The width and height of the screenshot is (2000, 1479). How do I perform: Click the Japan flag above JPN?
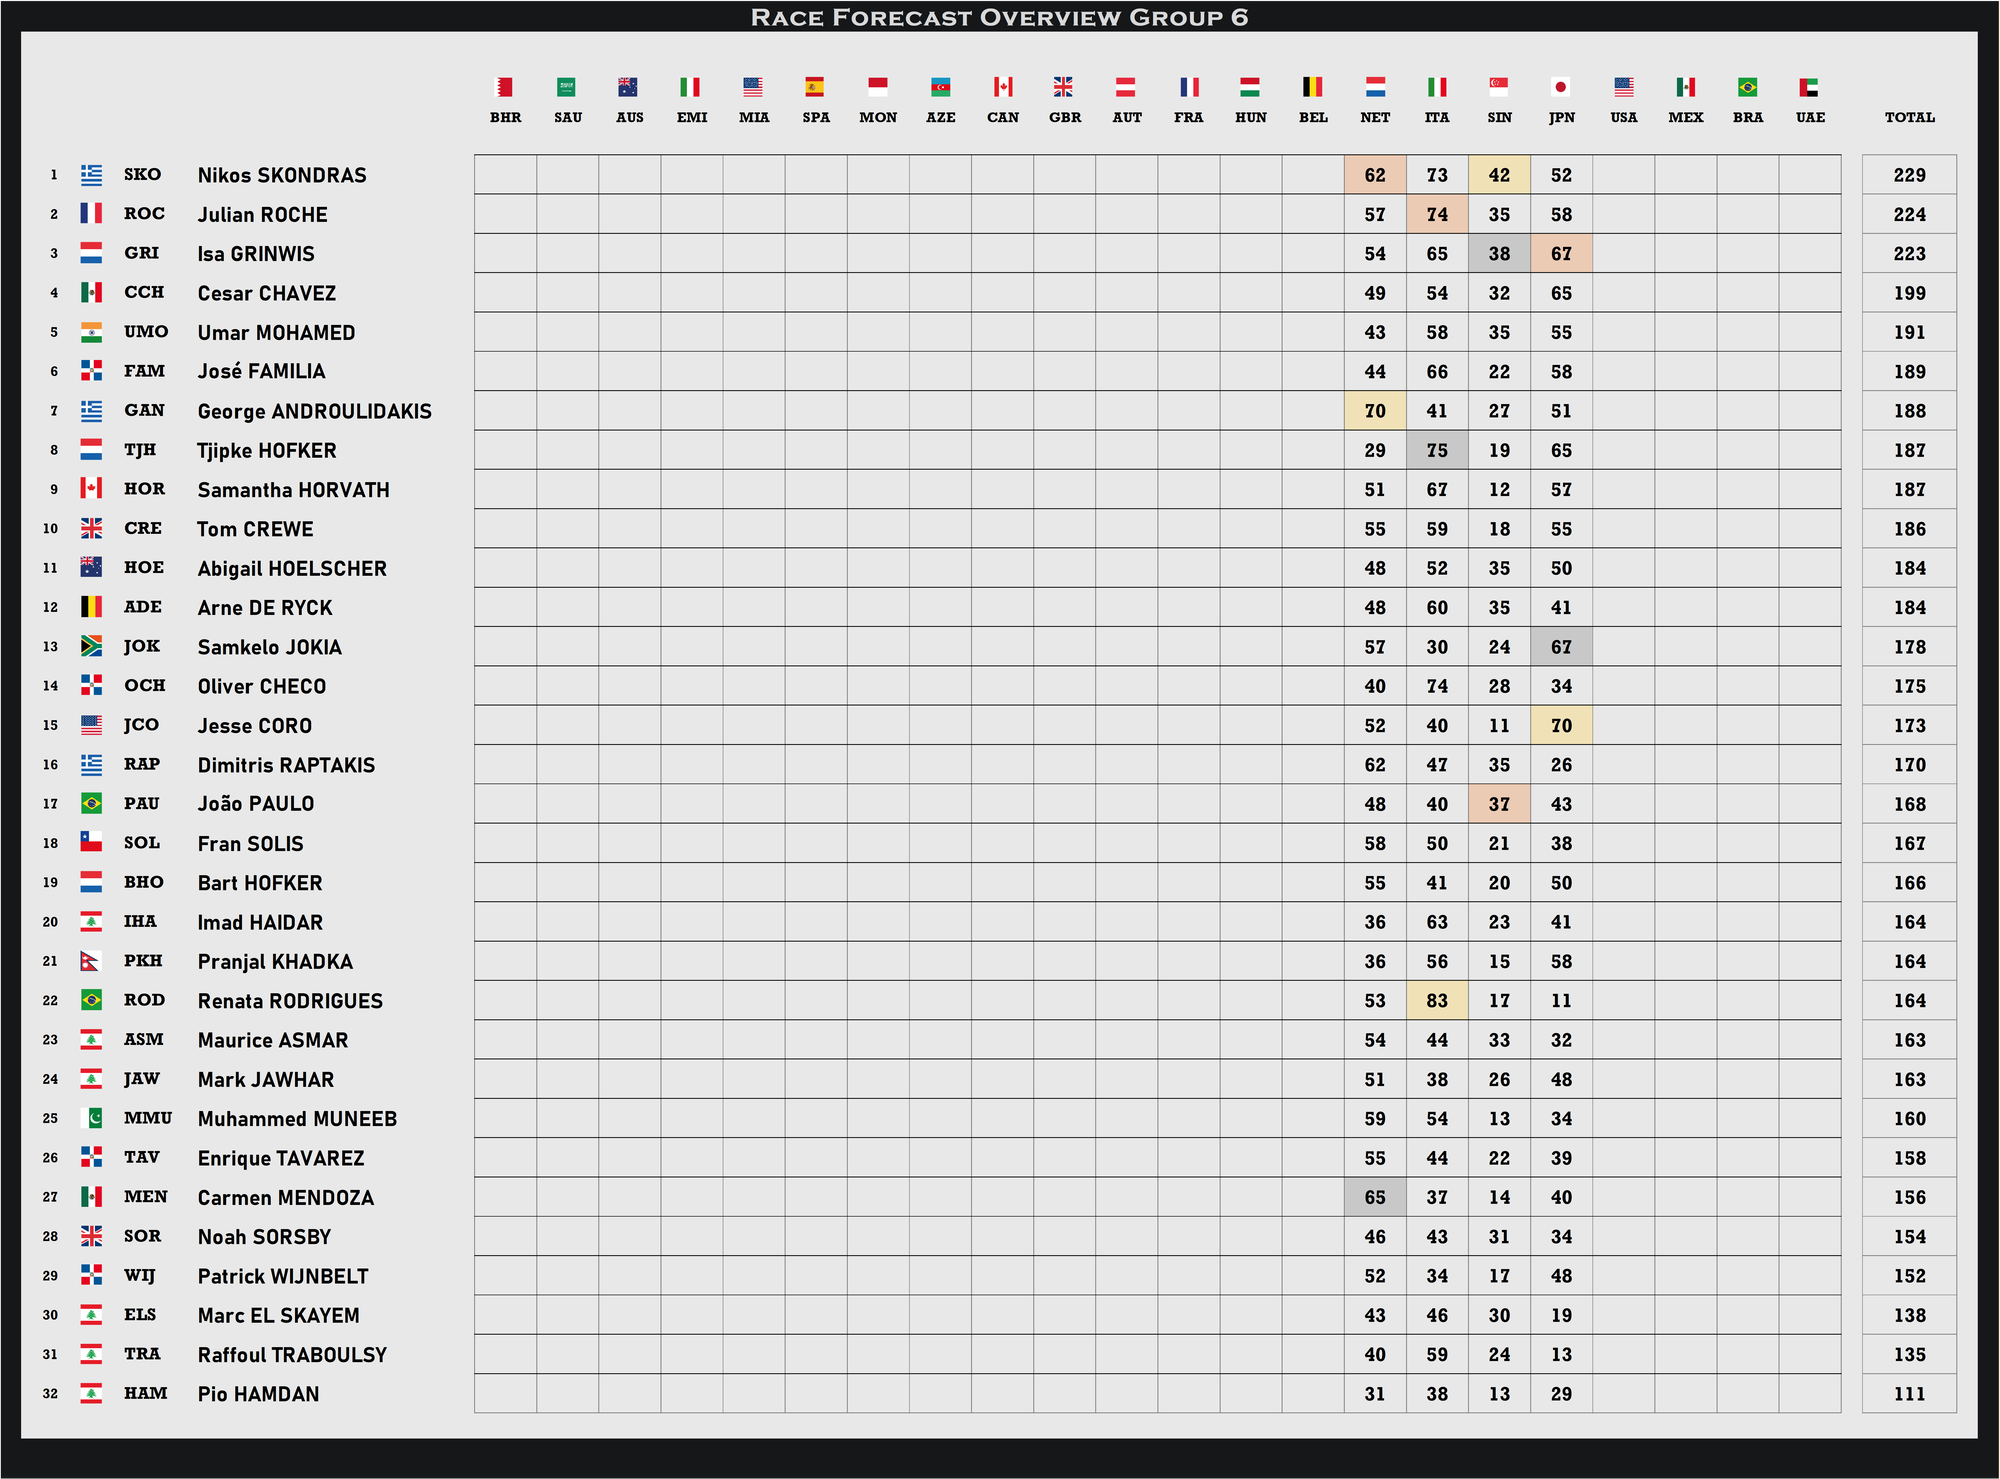click(x=1561, y=87)
